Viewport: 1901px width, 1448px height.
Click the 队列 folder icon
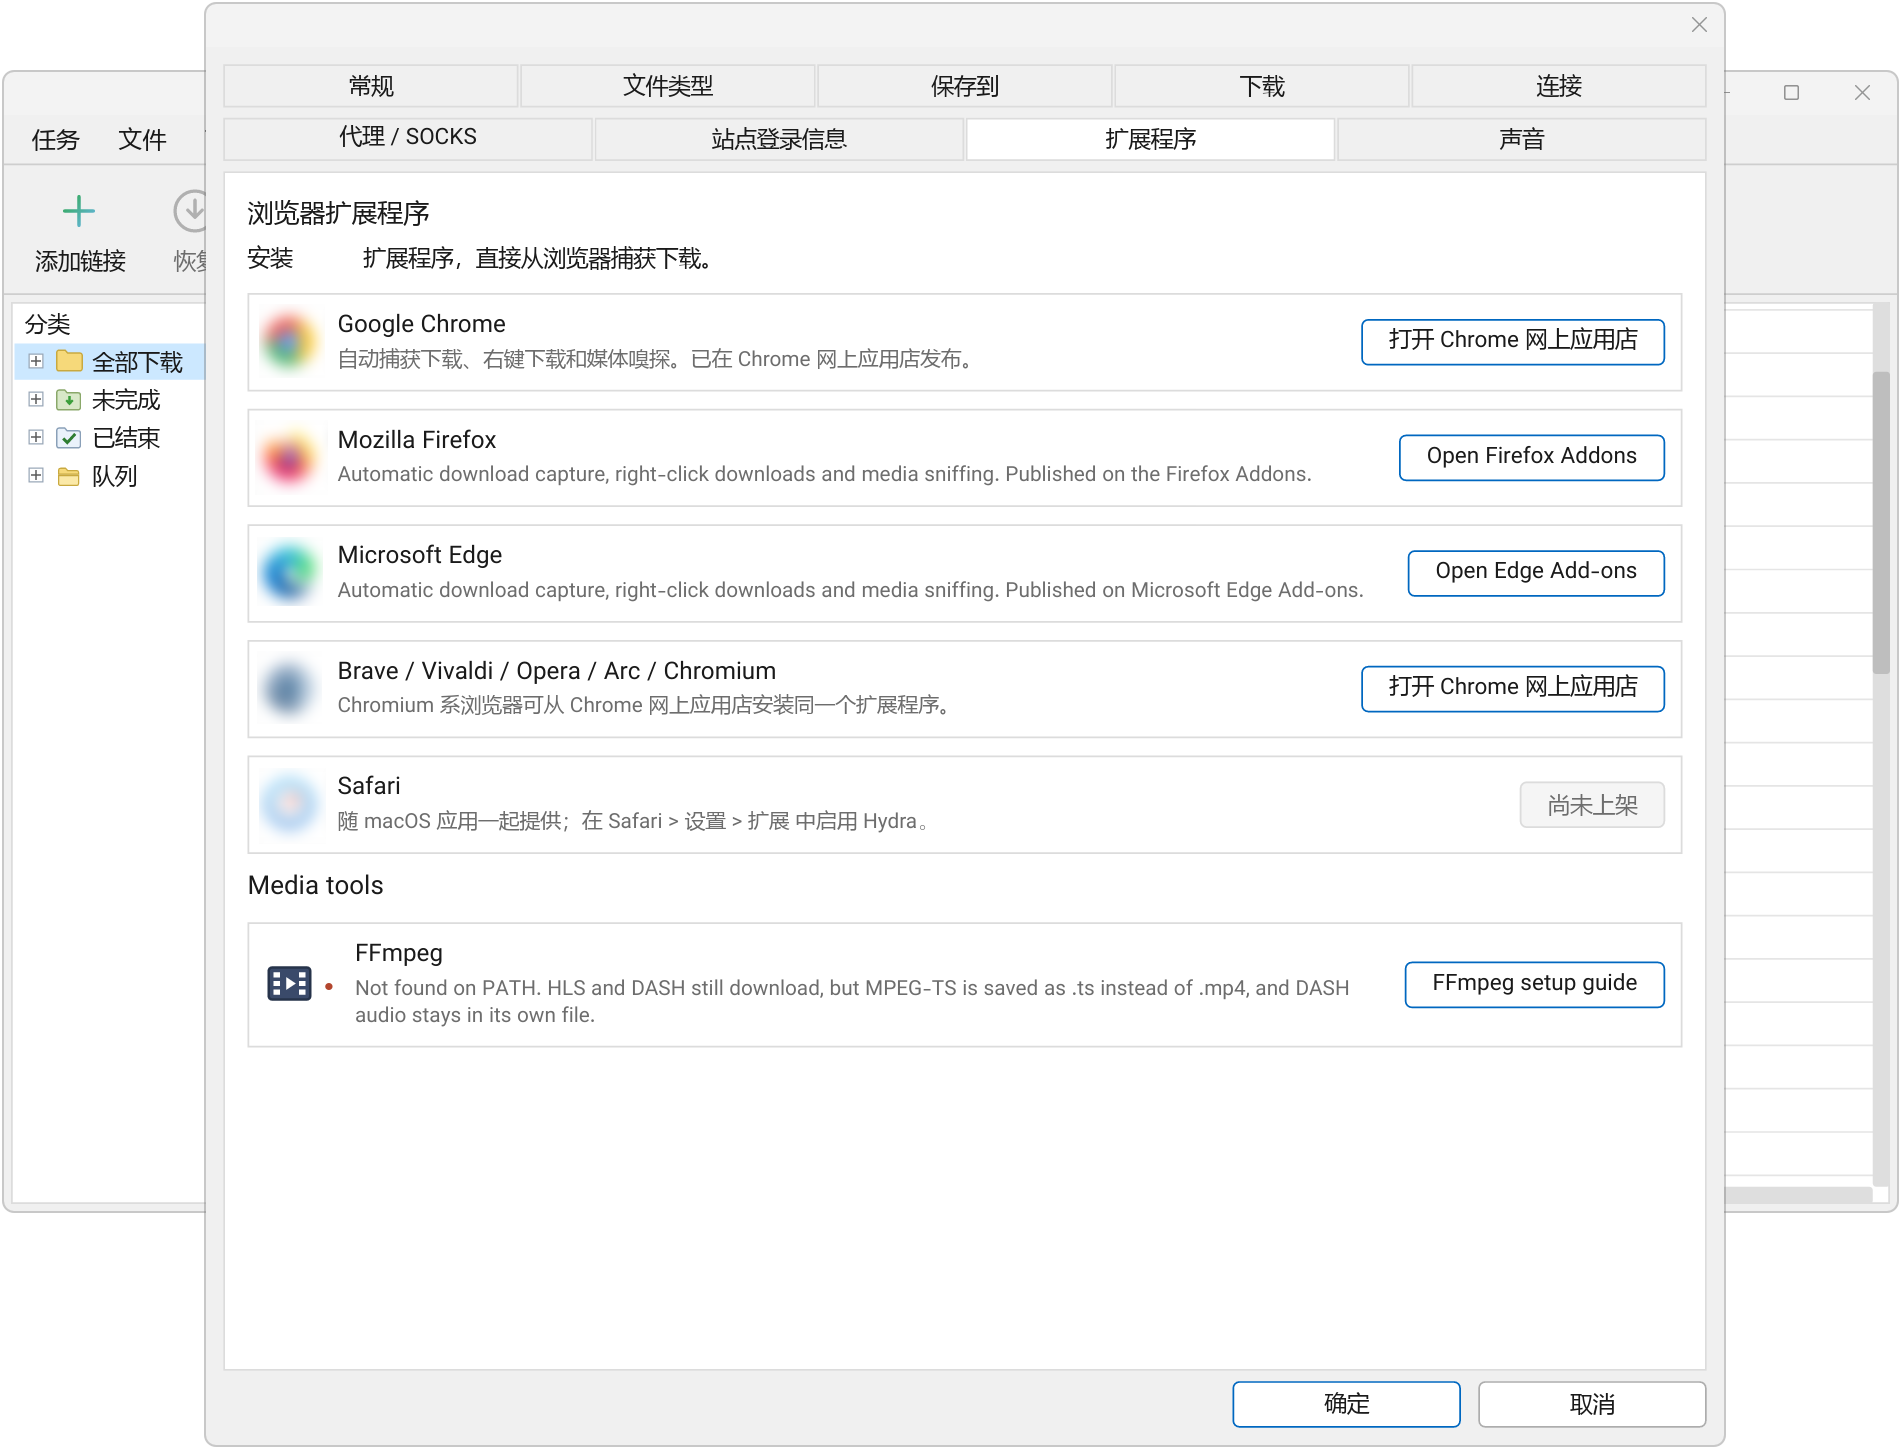tap(69, 476)
